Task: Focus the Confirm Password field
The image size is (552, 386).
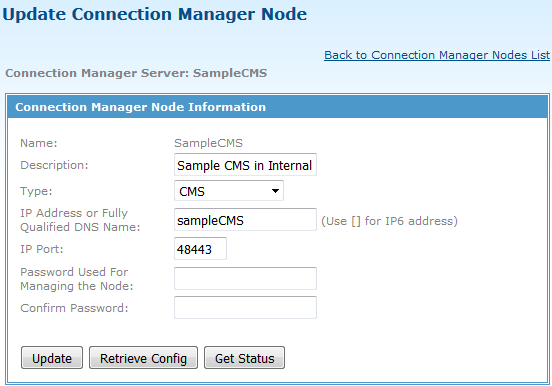Action: (245, 307)
